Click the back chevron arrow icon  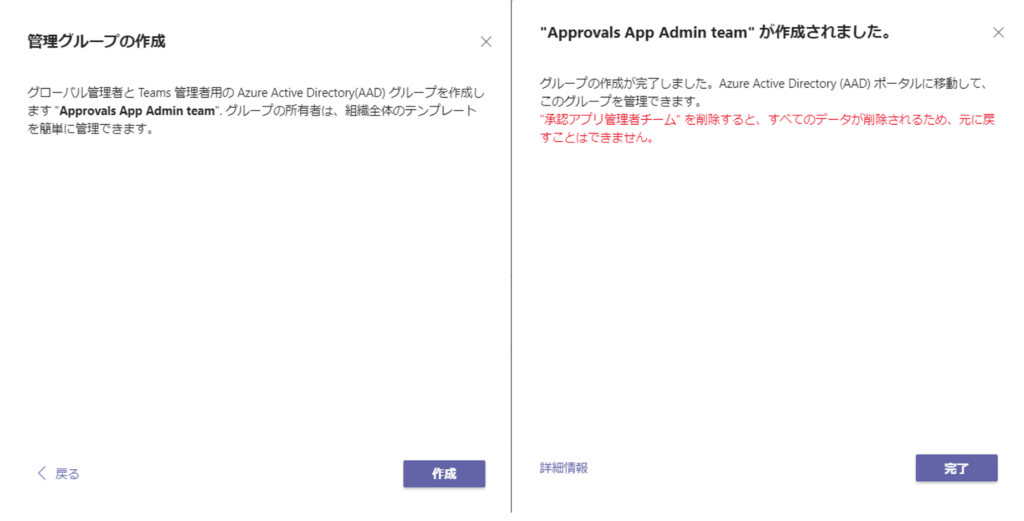point(42,474)
